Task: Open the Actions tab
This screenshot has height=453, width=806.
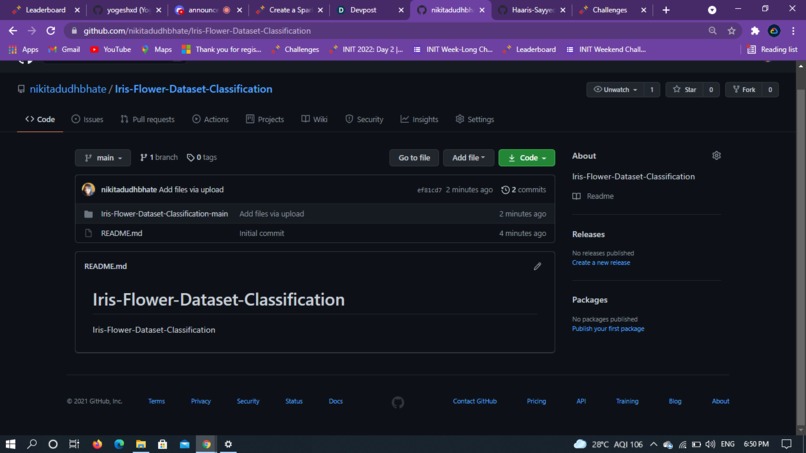Action: (210, 119)
